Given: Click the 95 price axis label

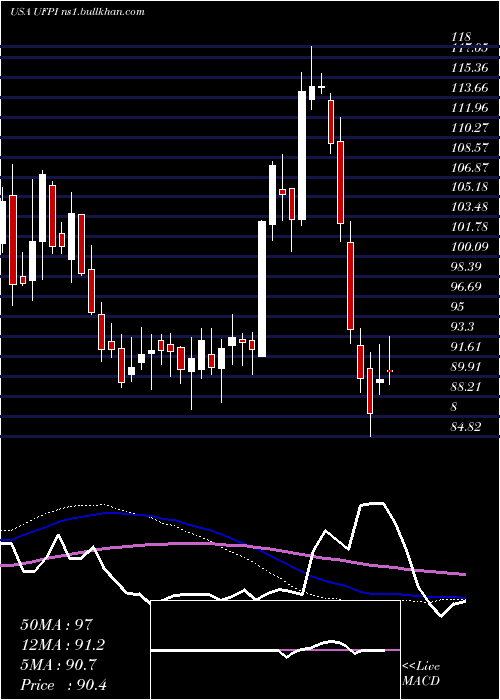Looking at the screenshot, I should tap(458, 306).
